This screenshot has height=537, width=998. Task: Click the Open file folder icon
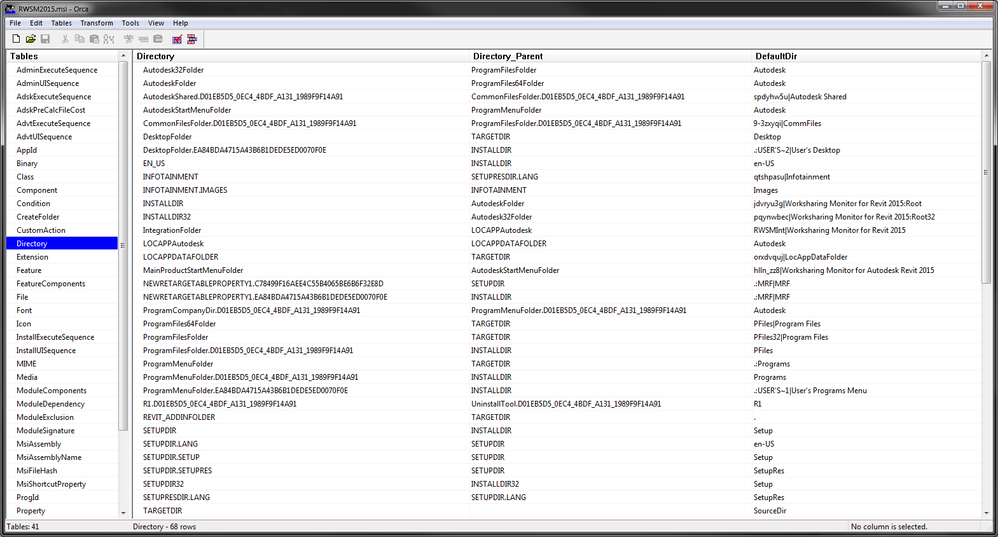(x=30, y=39)
